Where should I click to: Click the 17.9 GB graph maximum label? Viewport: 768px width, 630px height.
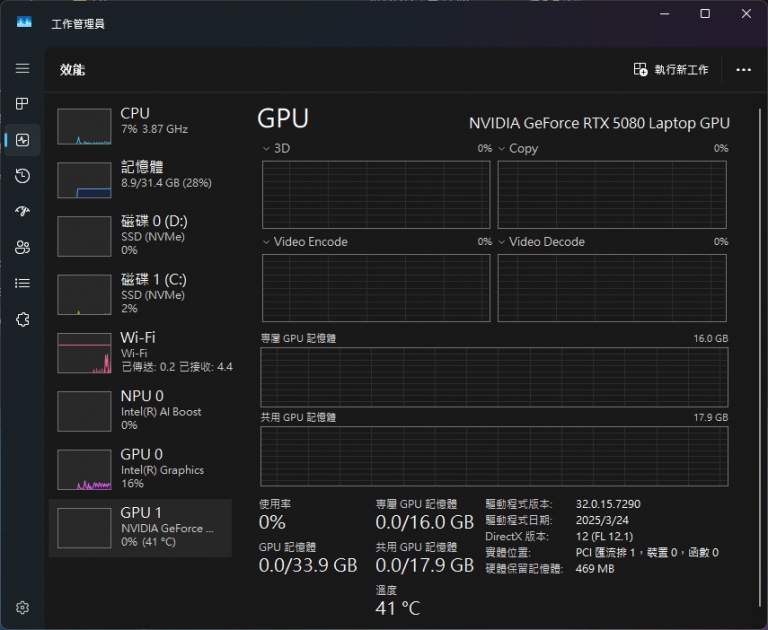point(711,417)
